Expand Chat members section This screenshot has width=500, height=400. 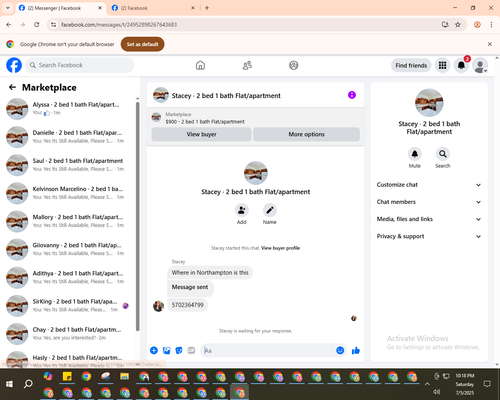[429, 202]
